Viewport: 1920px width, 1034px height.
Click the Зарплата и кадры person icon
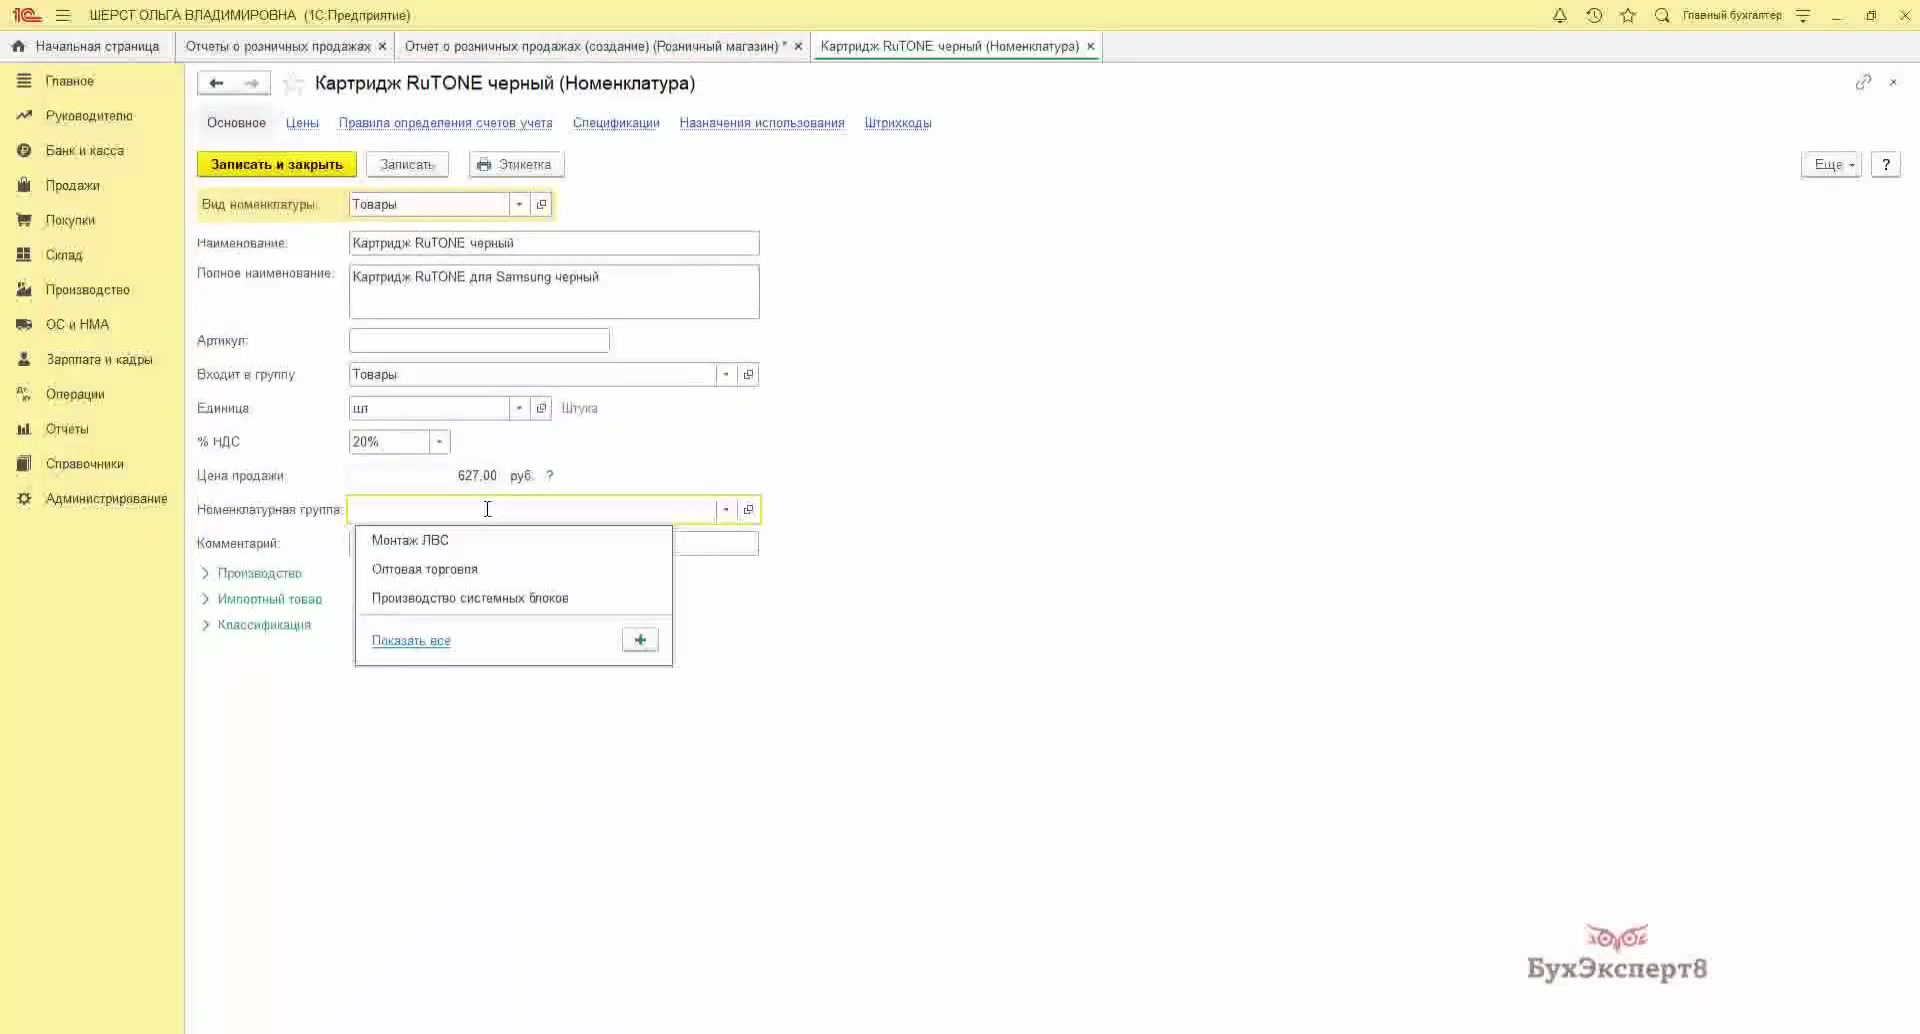(x=24, y=359)
